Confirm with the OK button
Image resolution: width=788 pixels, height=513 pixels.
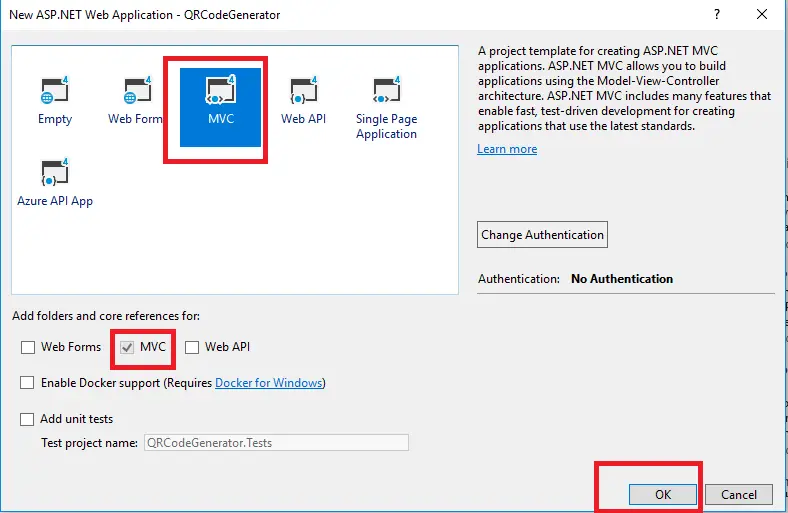click(x=662, y=494)
